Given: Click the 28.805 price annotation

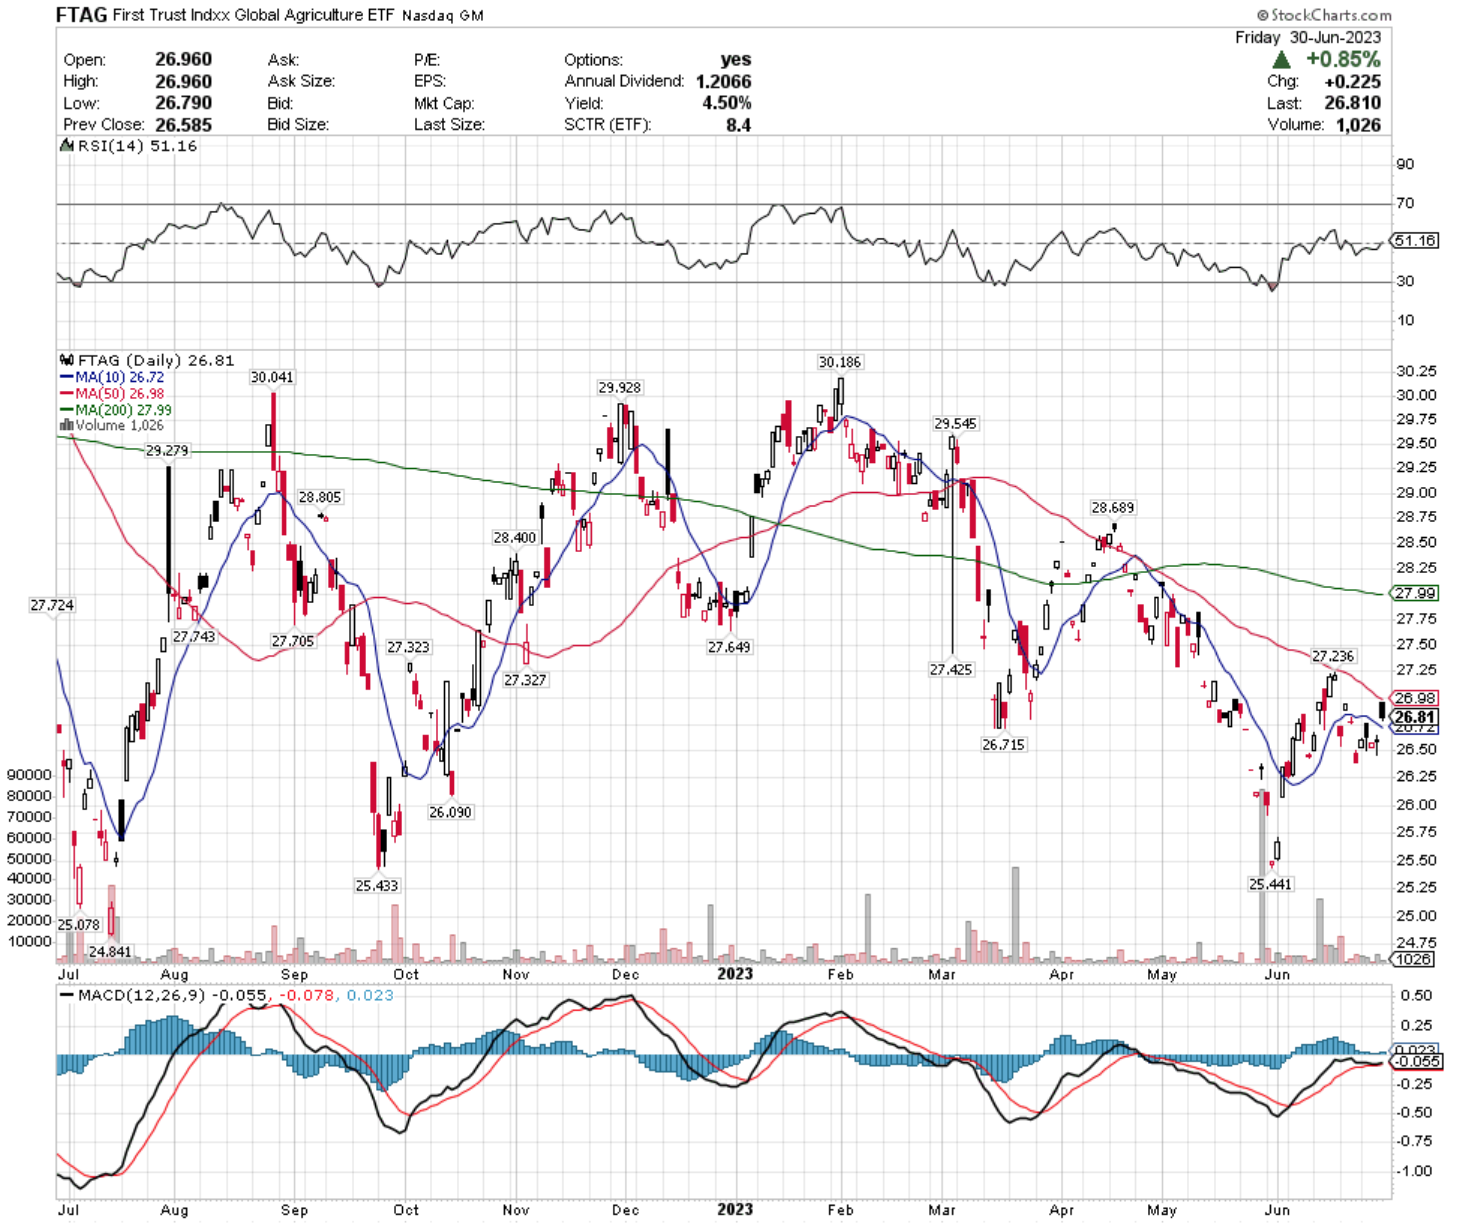Looking at the screenshot, I should [320, 497].
